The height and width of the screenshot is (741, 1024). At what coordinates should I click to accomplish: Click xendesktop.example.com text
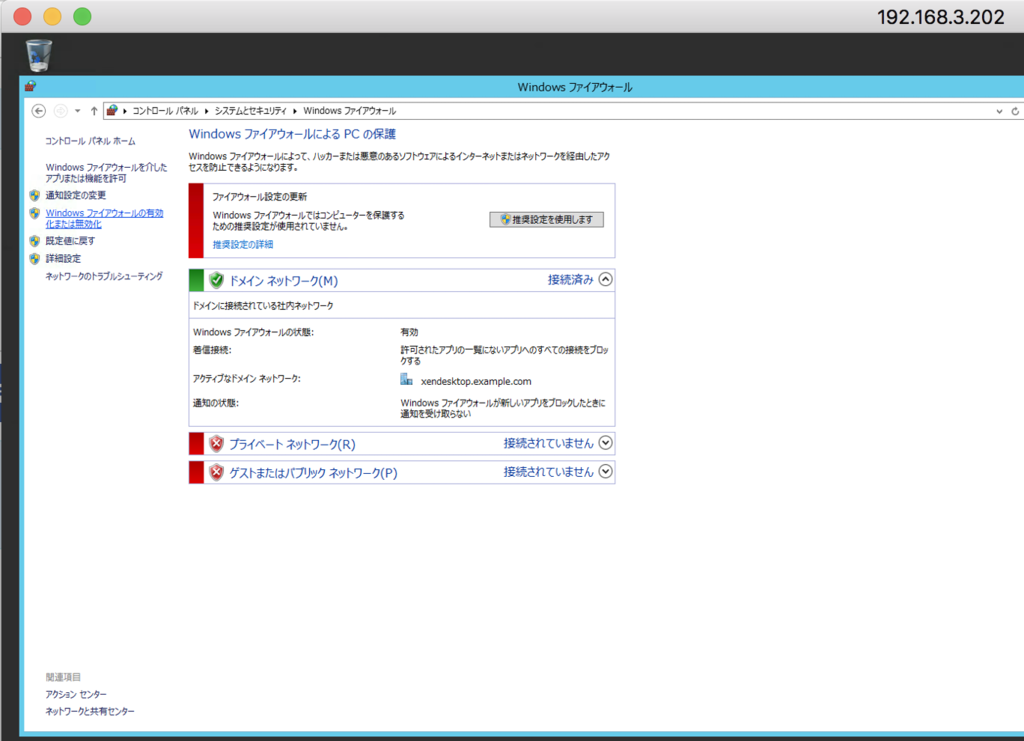coord(476,381)
